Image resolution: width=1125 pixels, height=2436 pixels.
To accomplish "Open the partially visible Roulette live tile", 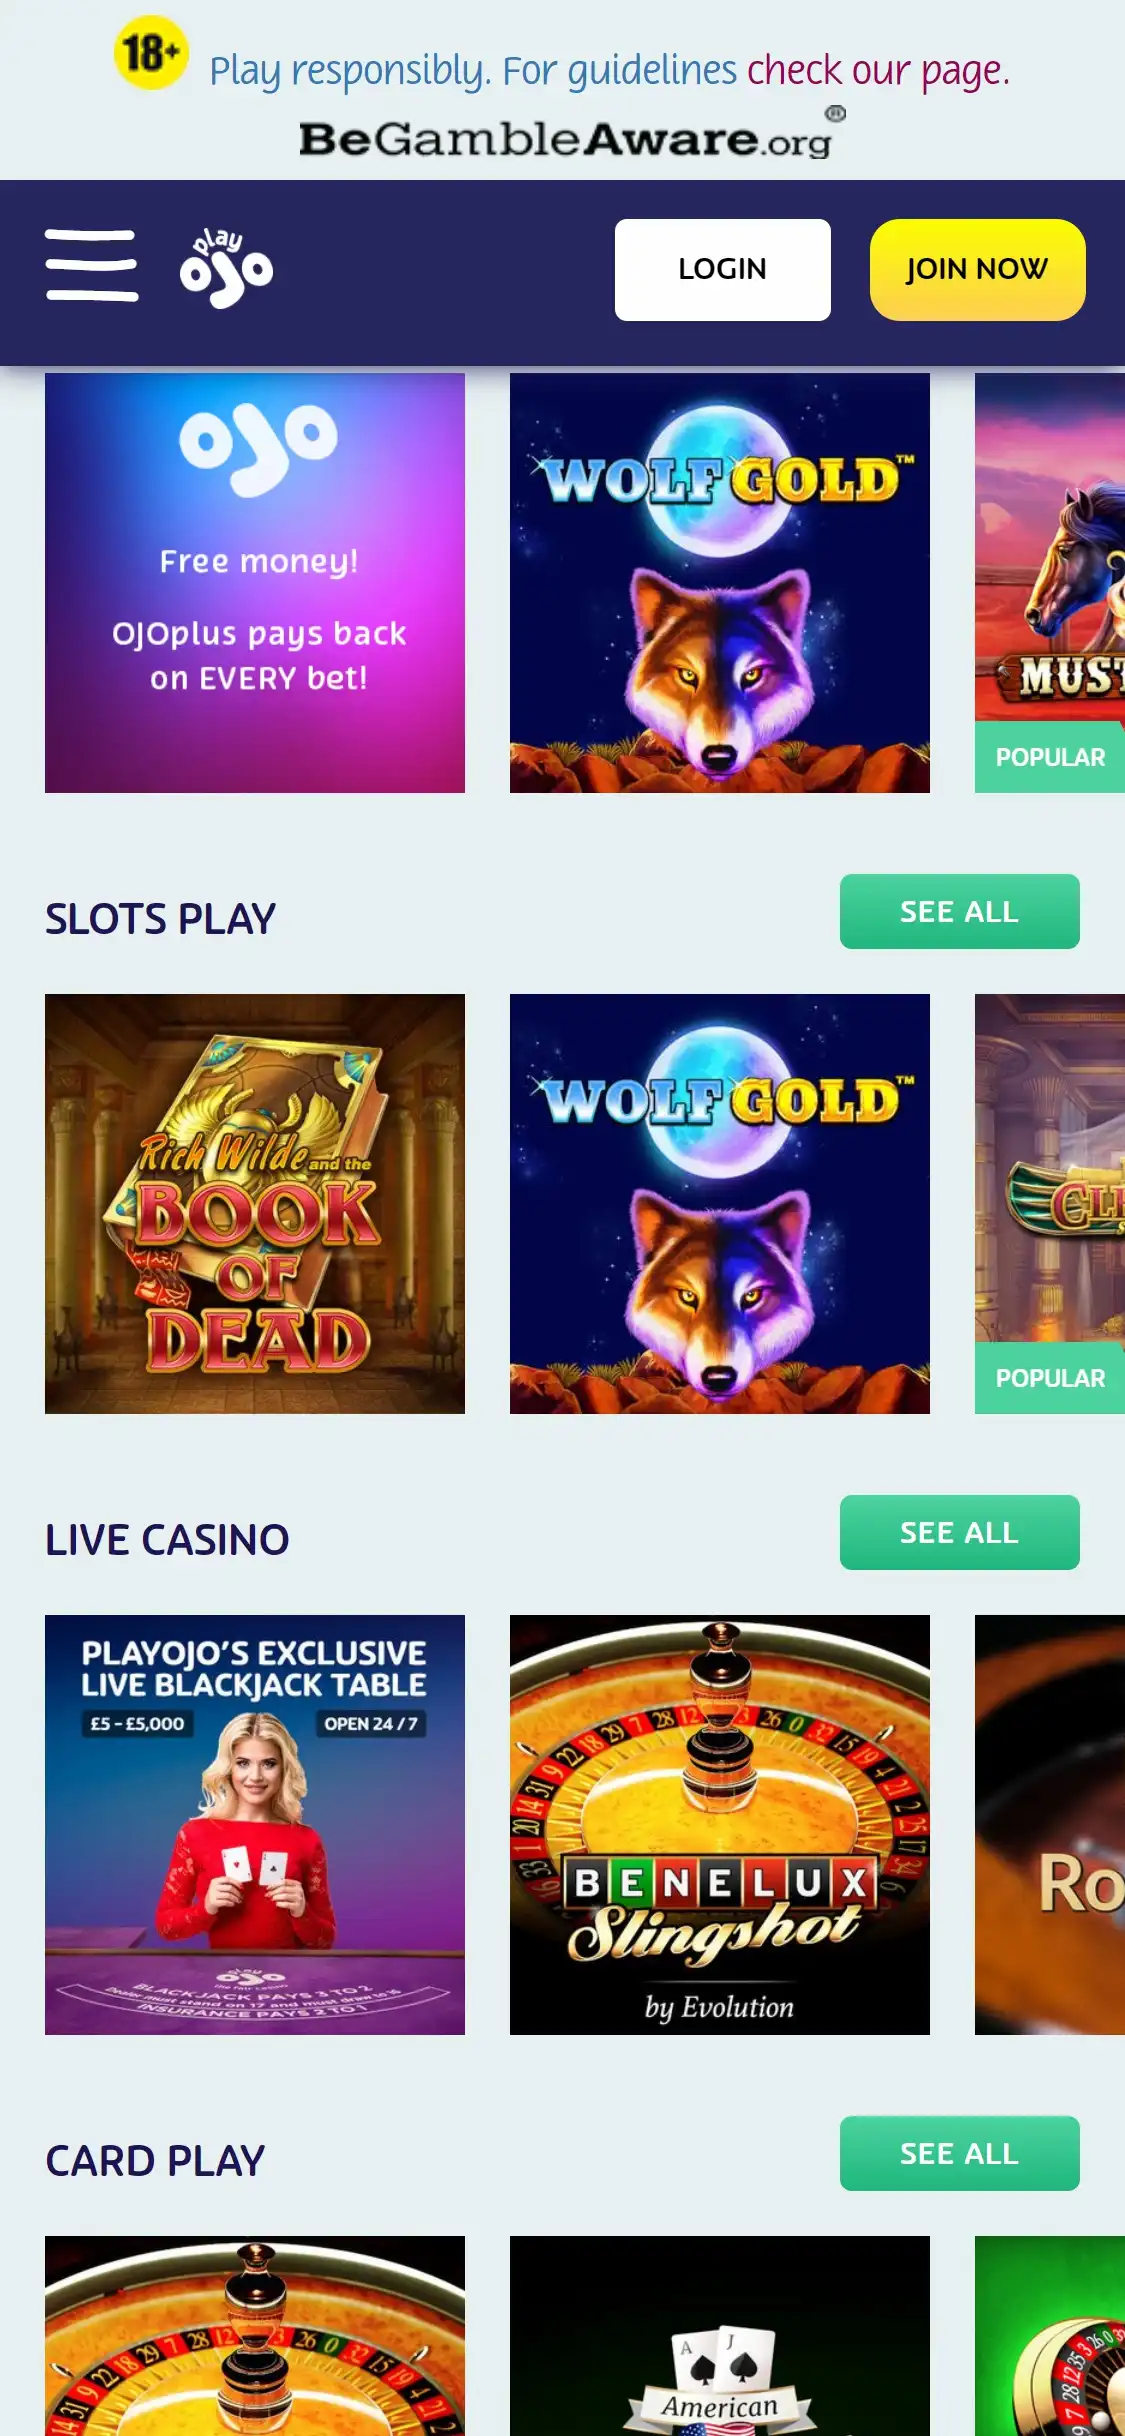I will click(1050, 1825).
